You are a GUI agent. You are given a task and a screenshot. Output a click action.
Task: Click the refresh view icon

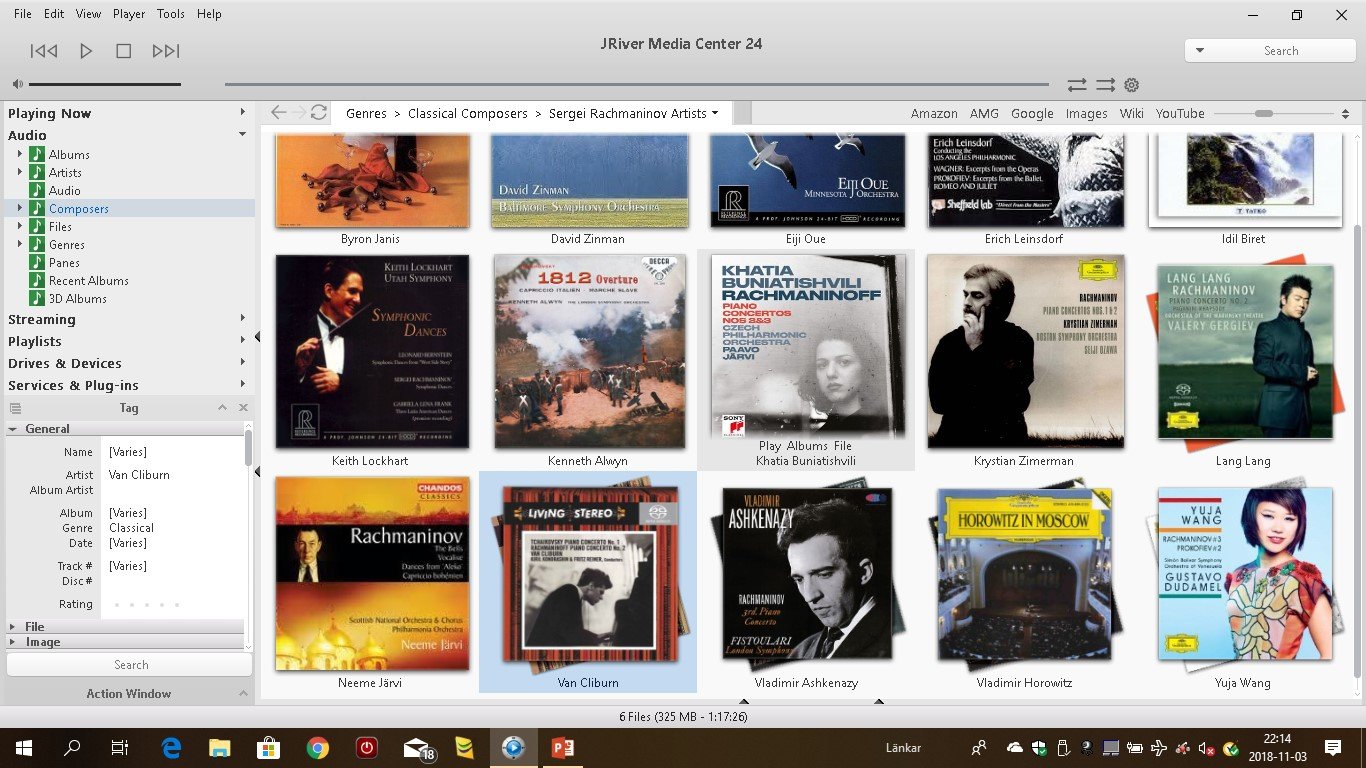pos(319,113)
